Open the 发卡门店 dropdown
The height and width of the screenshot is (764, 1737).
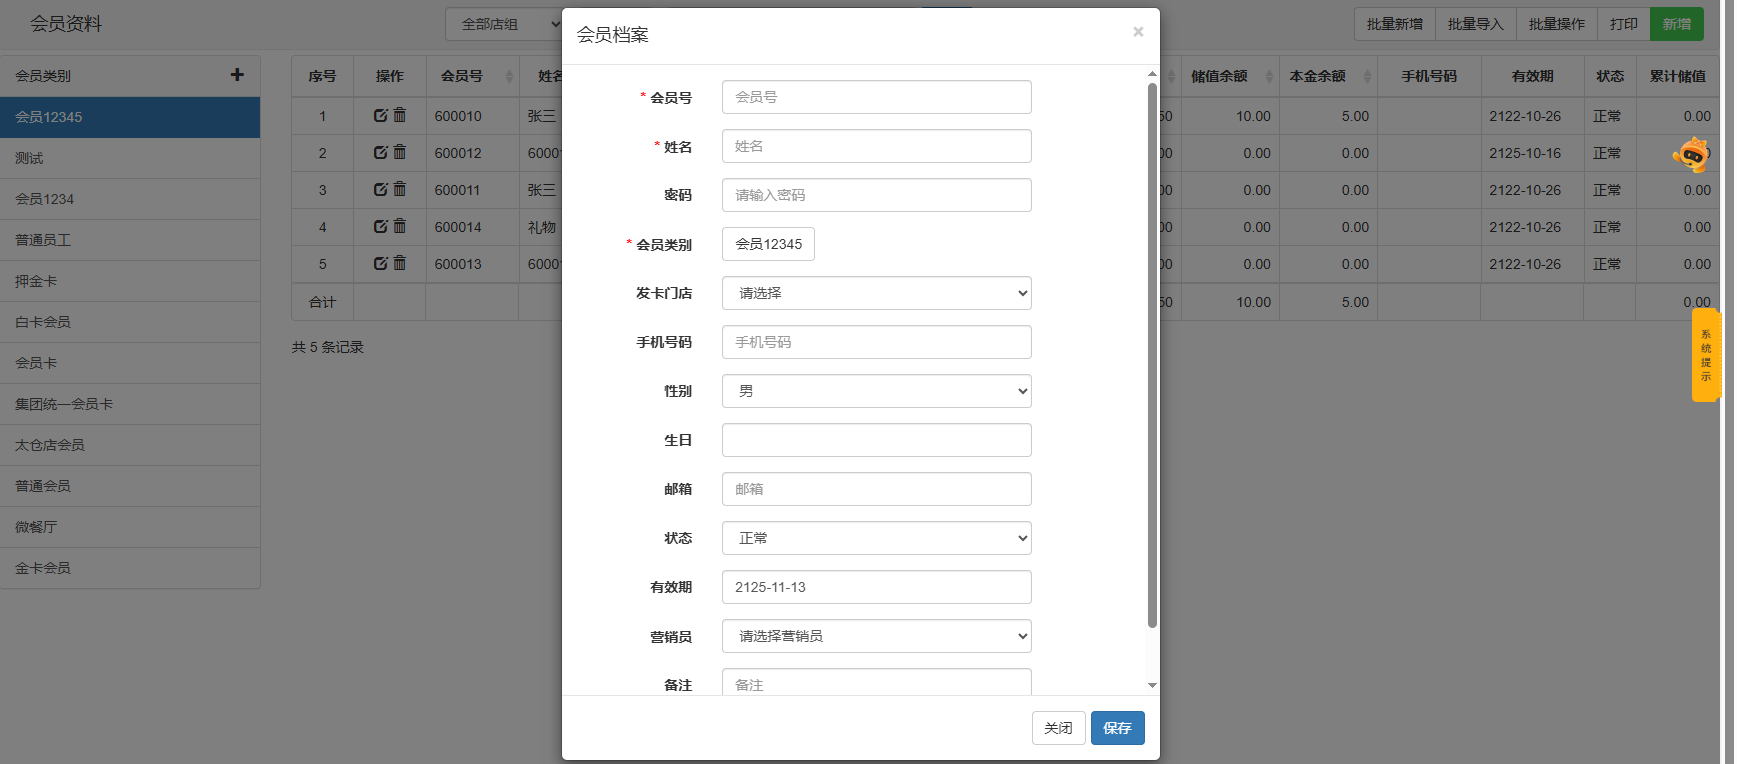(876, 293)
